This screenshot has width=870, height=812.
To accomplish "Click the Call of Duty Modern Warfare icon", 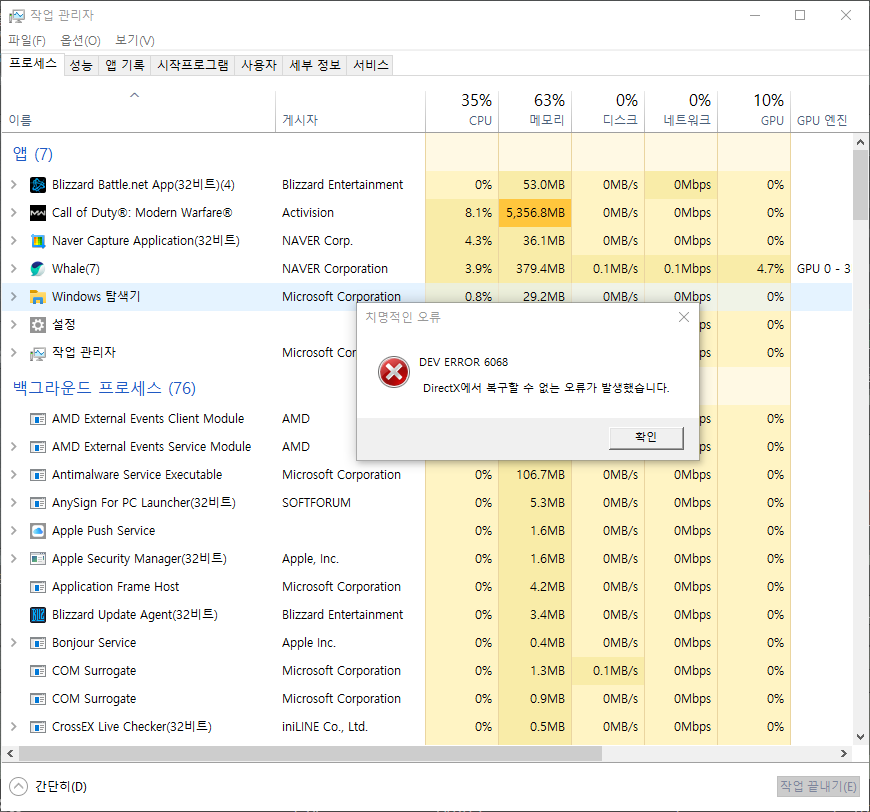I will pyautogui.click(x=38, y=213).
